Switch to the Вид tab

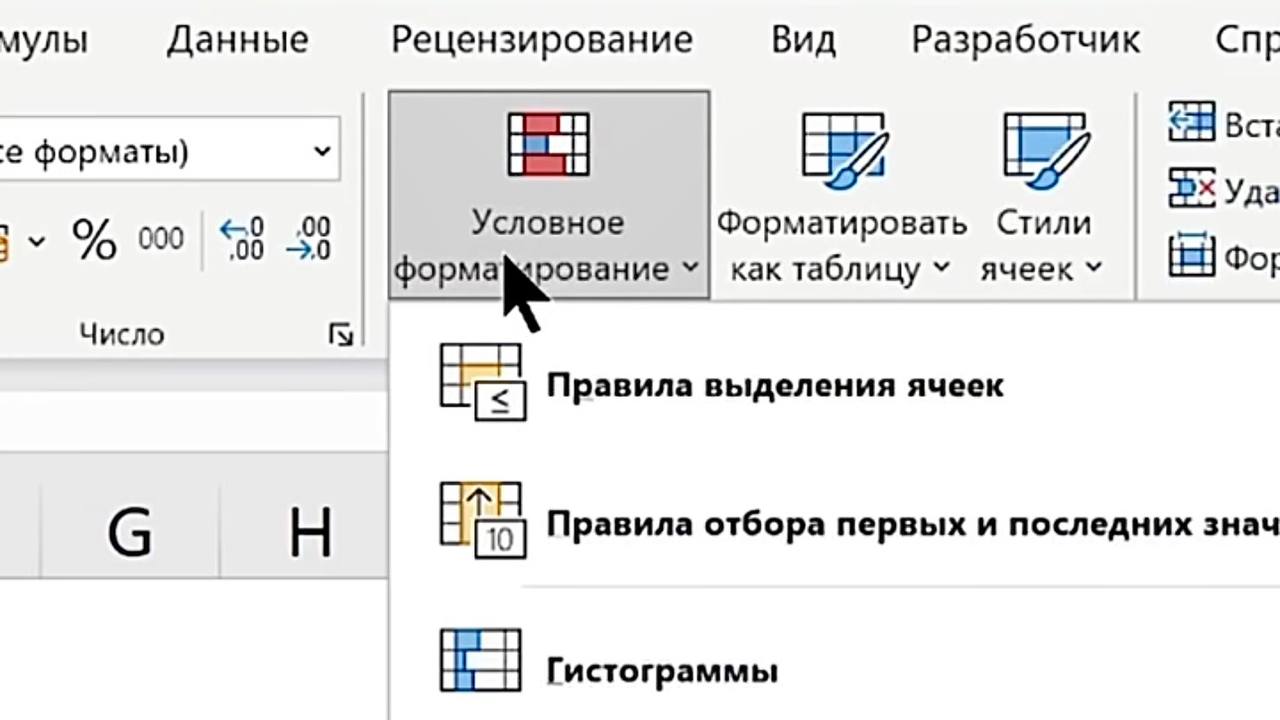803,40
